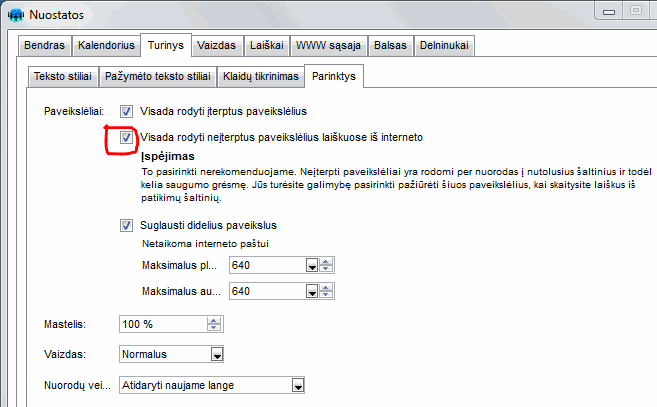Click the maximum height spinner arrows
The width and height of the screenshot is (657, 407).
(x=326, y=291)
